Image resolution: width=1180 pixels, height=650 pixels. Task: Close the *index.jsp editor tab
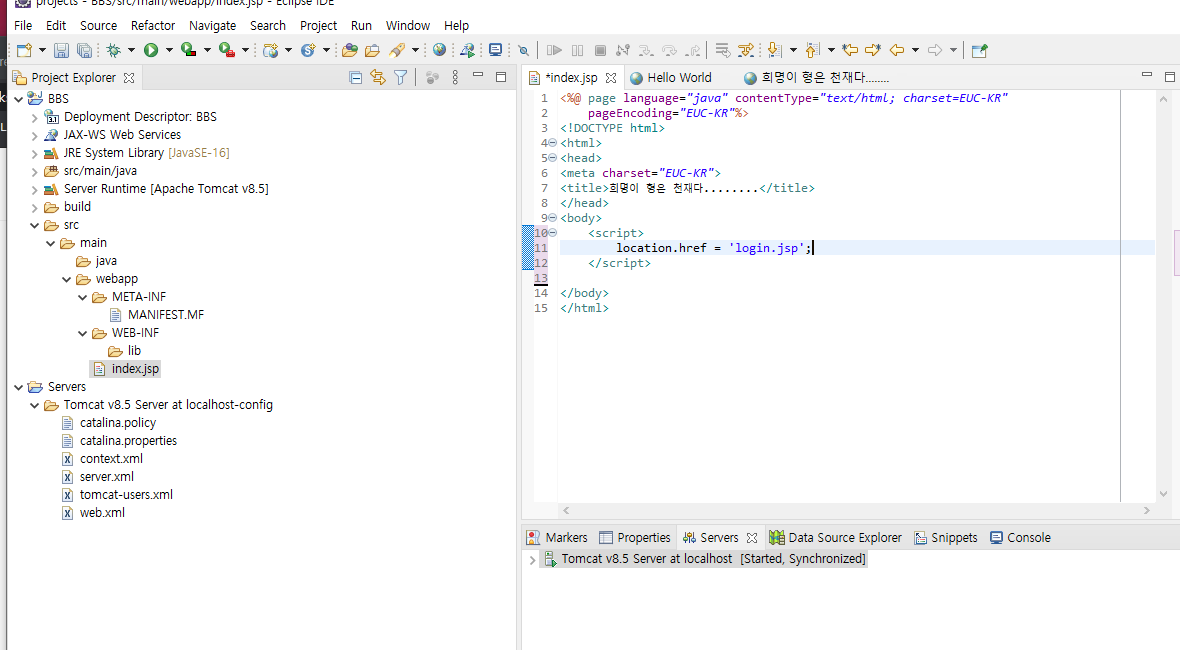click(611, 77)
